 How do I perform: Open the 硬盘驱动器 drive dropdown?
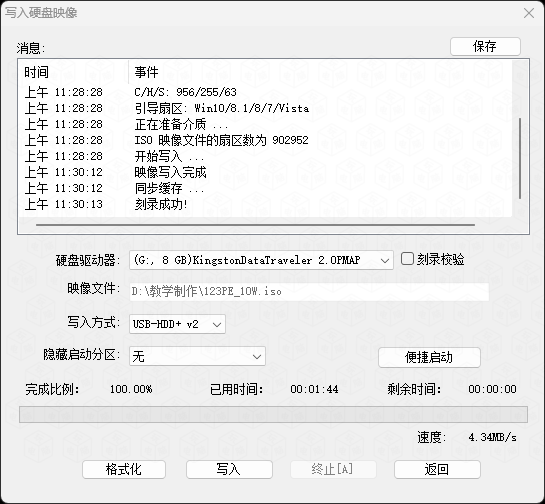[261, 260]
